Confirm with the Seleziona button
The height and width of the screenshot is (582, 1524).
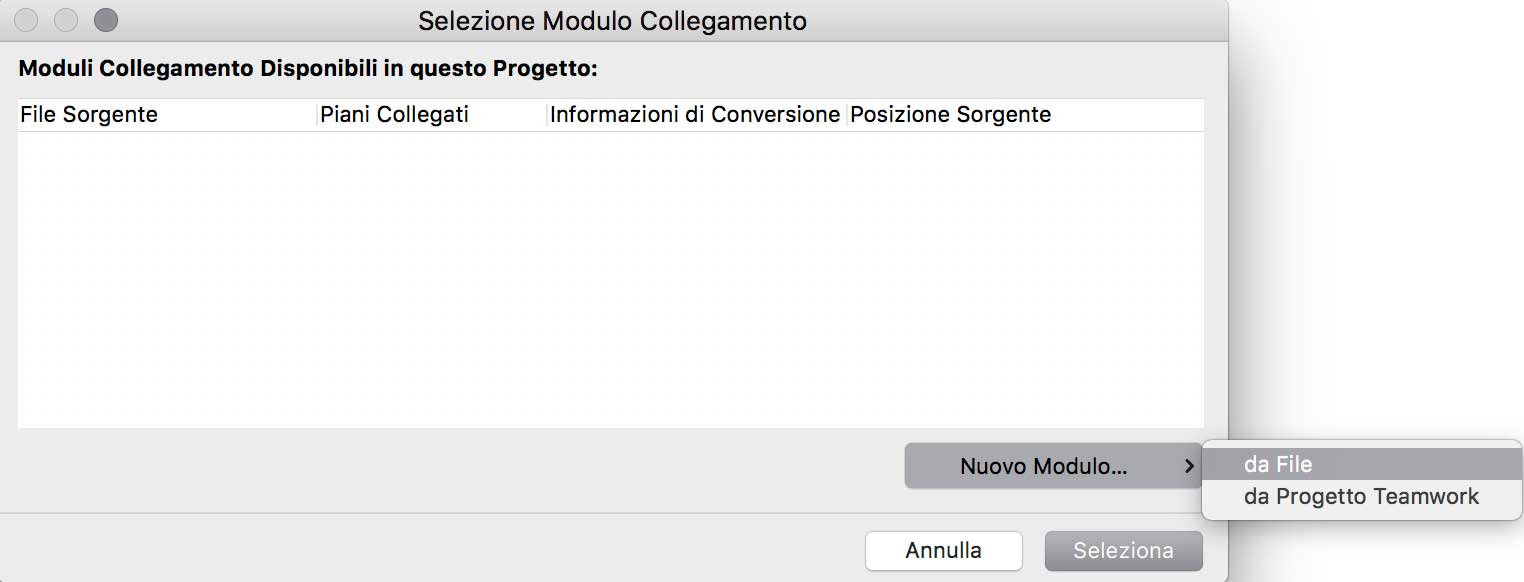coord(1123,551)
